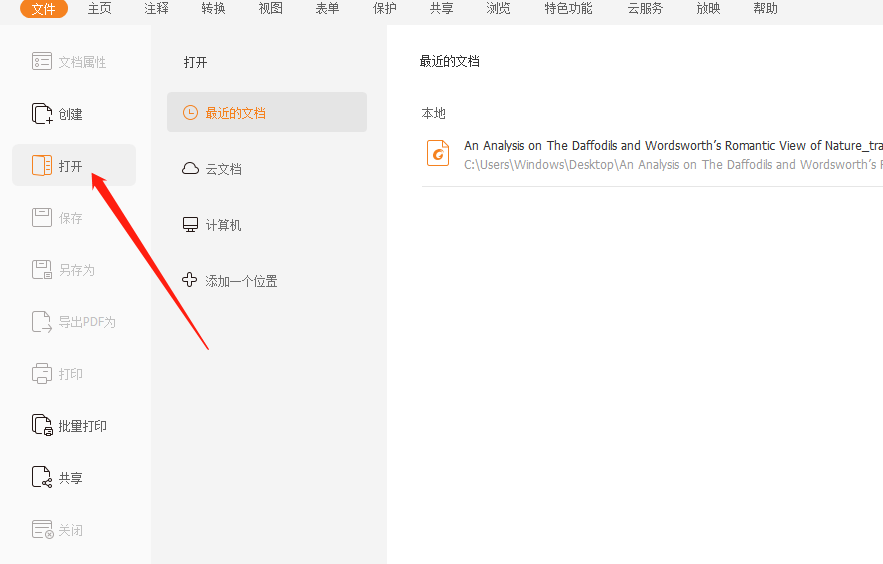Choose the 计算机 computer icon

pyautogui.click(x=190, y=225)
